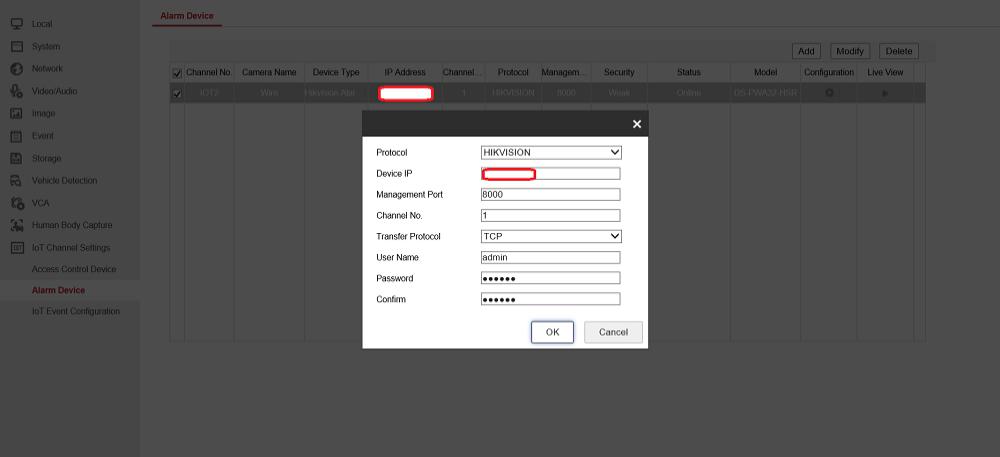This screenshot has width=1000, height=457.
Task: Click the Storage icon in sidebar
Action: click(x=17, y=158)
